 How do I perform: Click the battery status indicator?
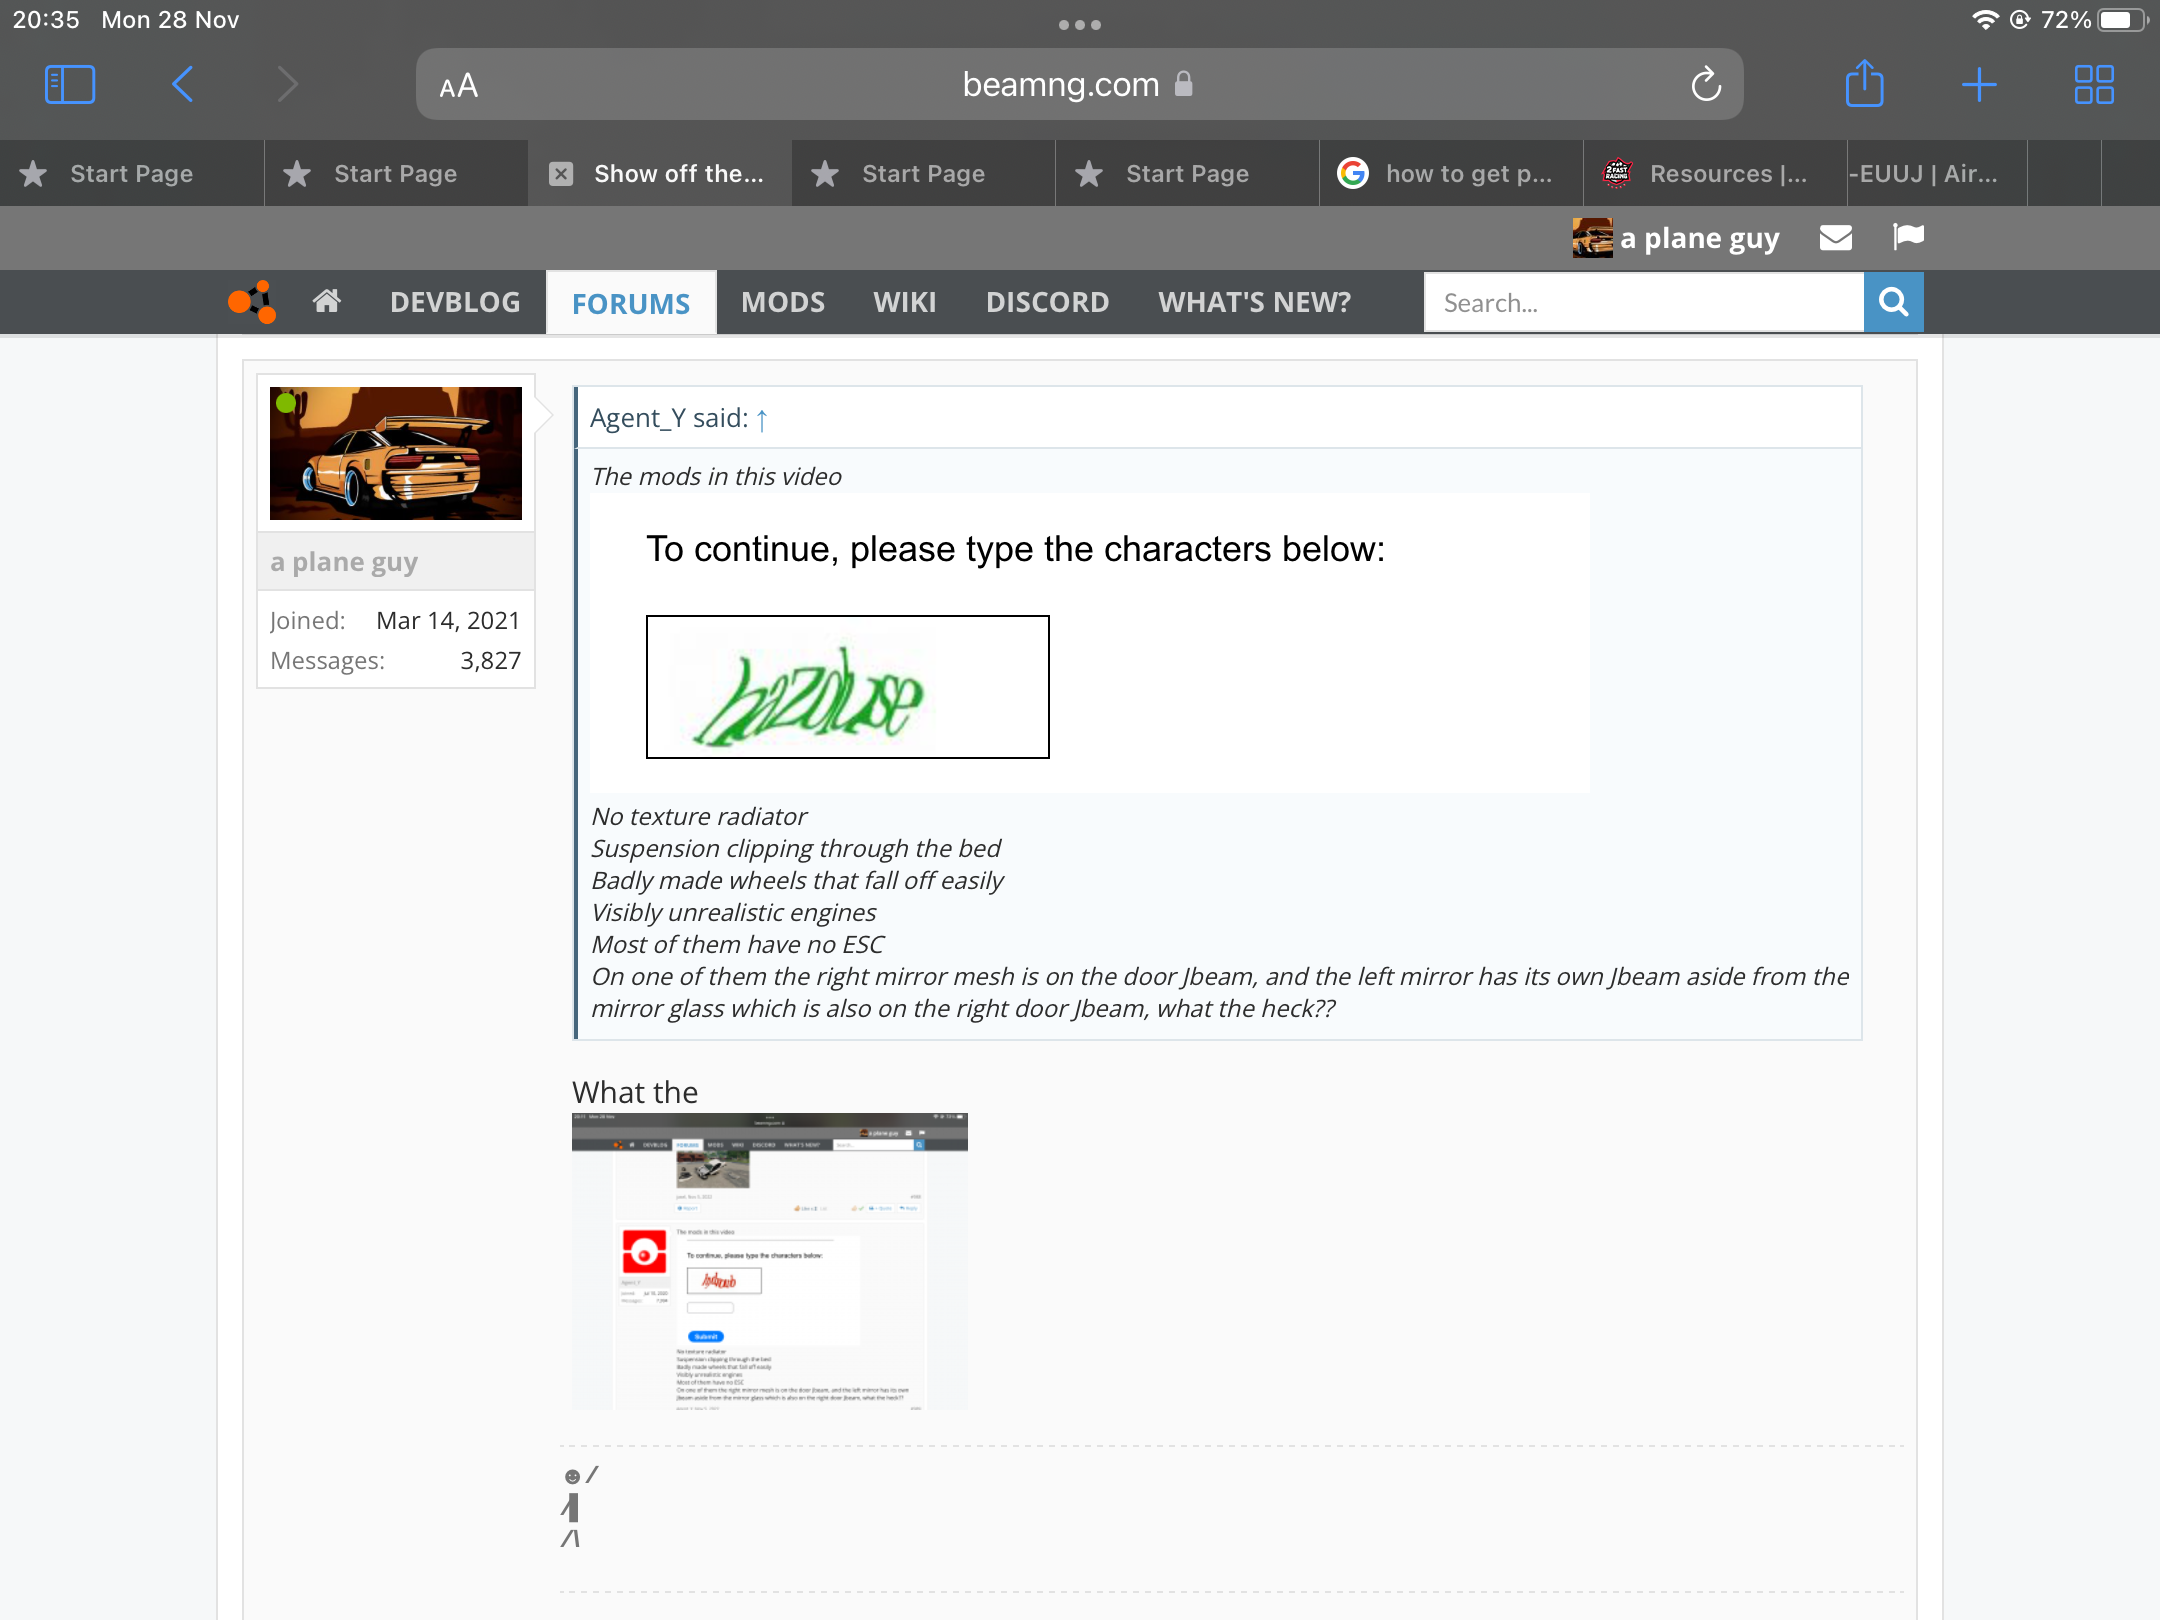[2121, 20]
